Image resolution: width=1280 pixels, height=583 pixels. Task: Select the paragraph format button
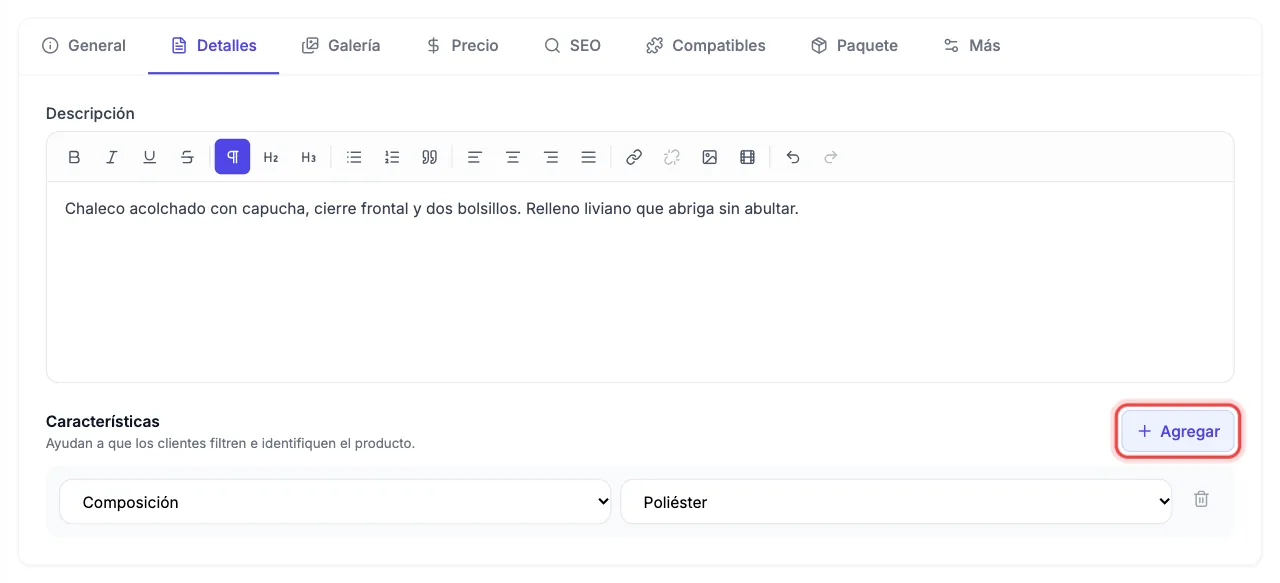[232, 157]
